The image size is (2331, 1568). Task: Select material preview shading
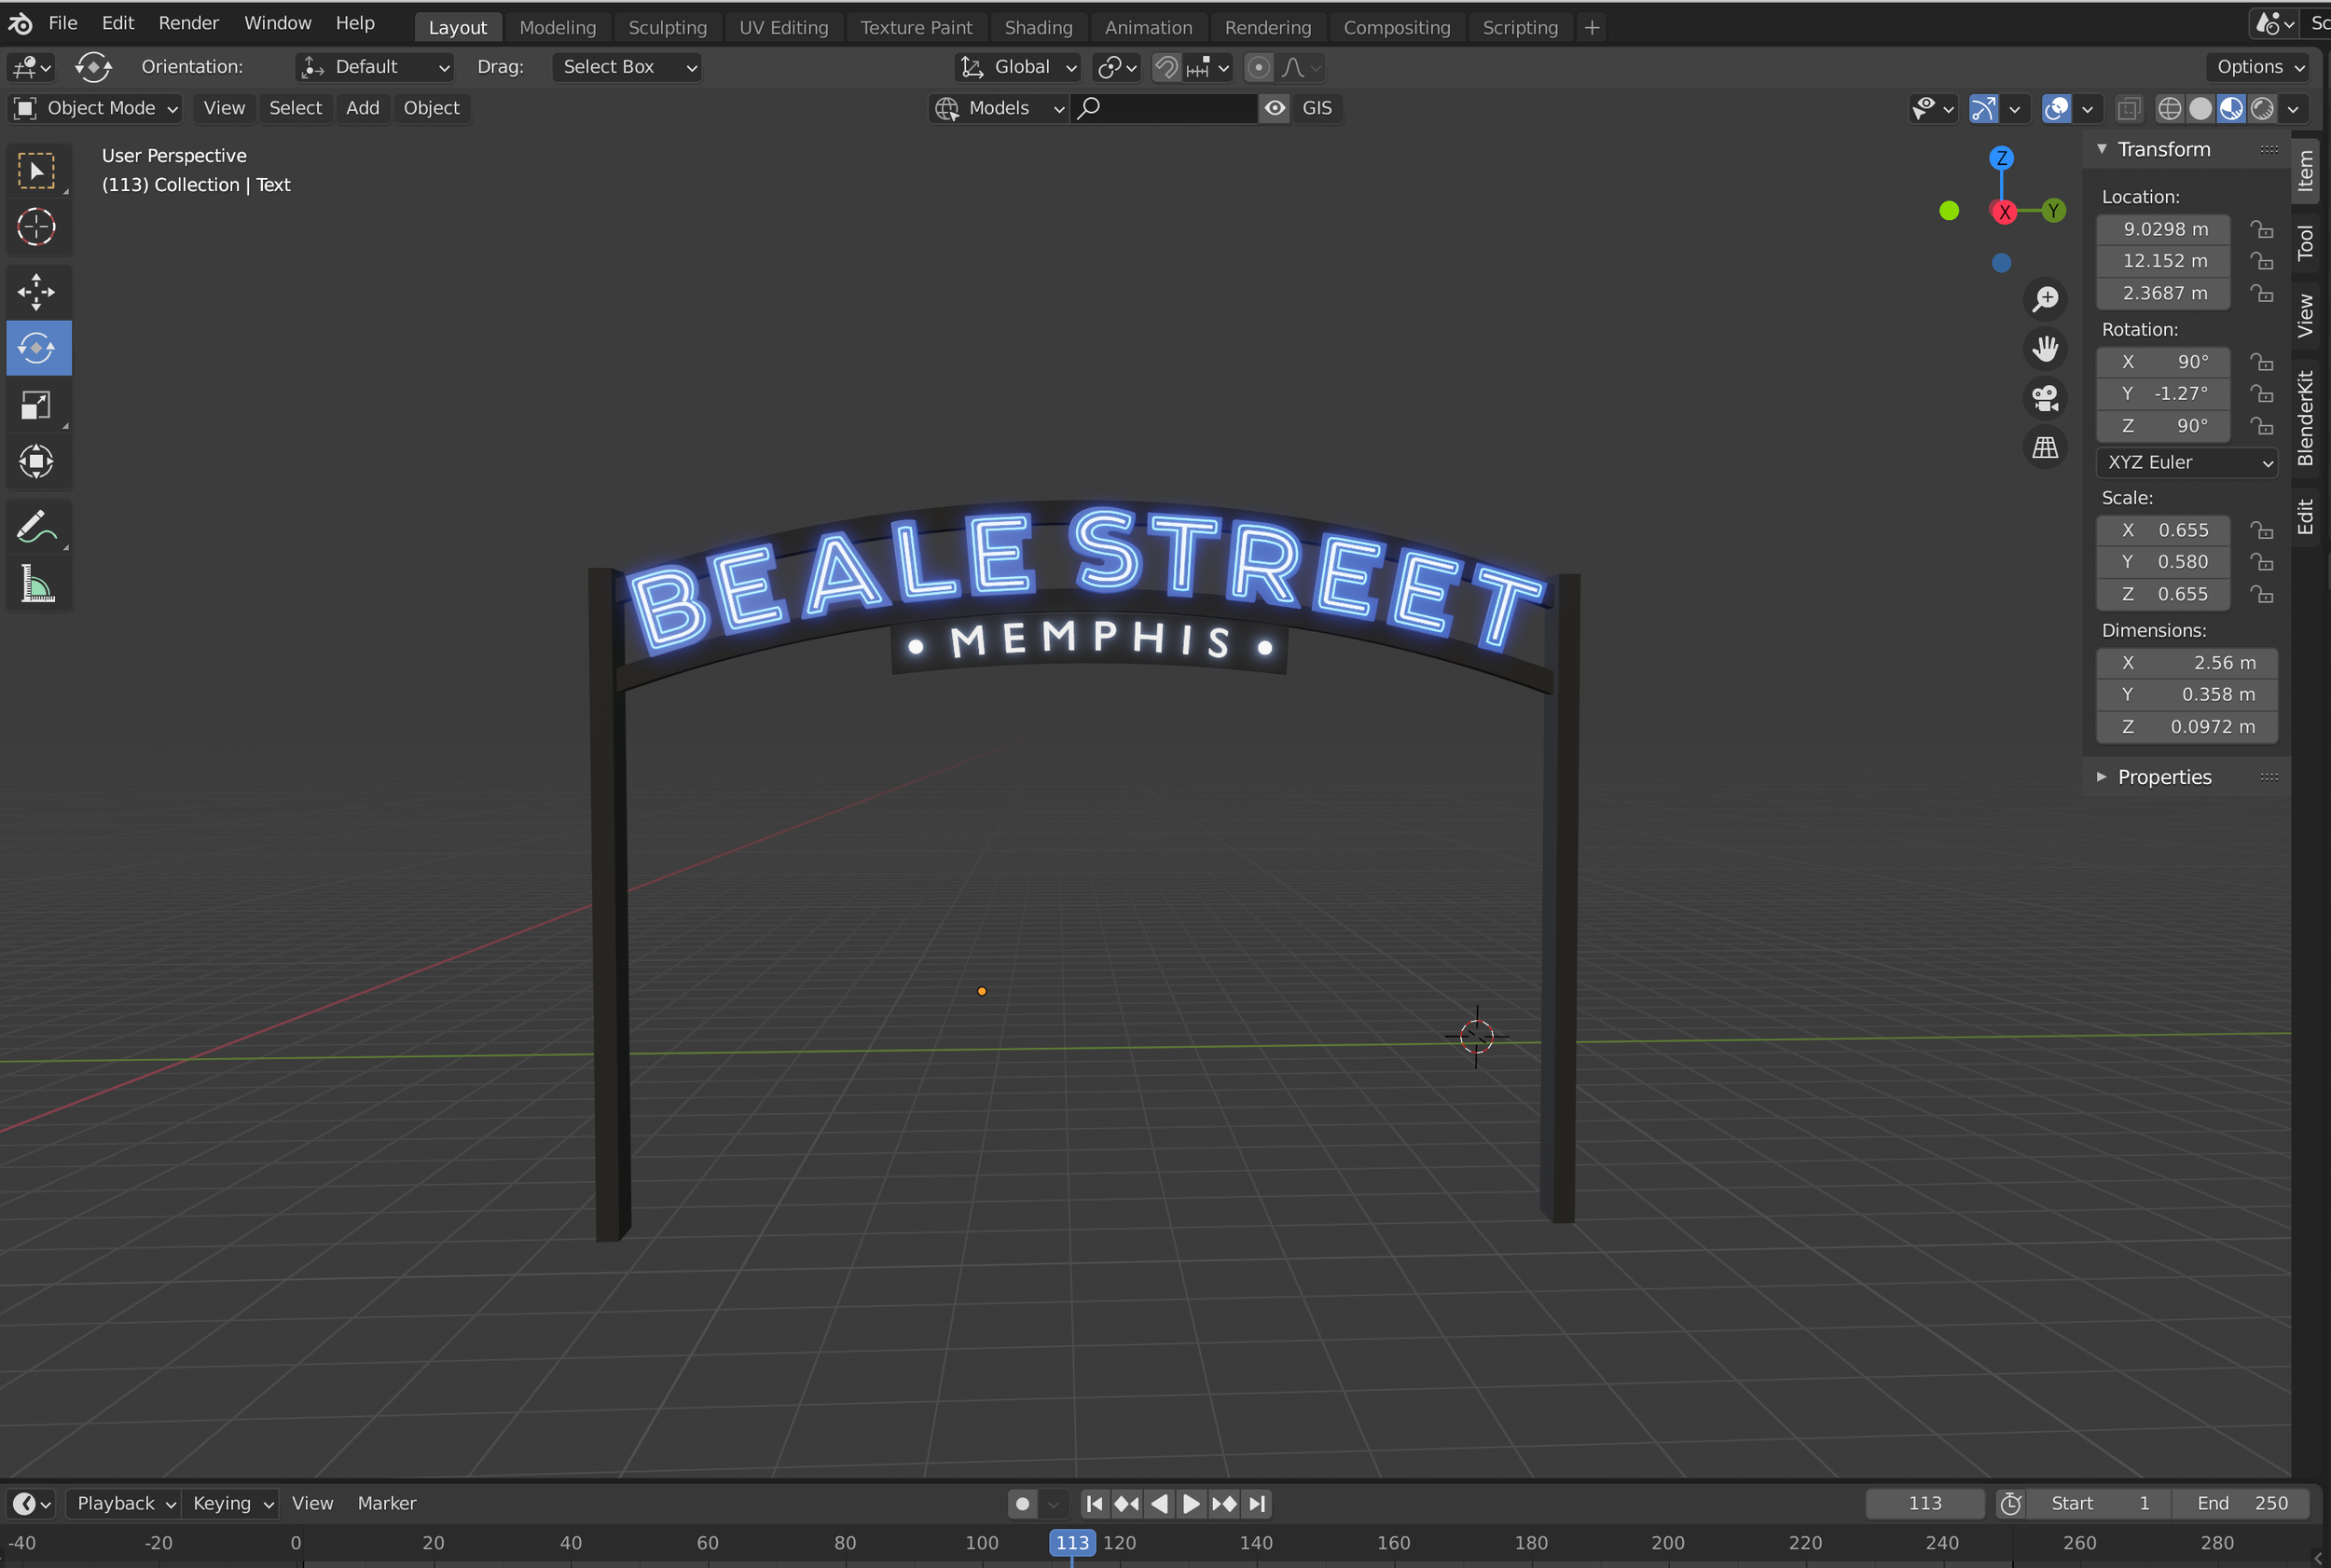(x=2231, y=108)
